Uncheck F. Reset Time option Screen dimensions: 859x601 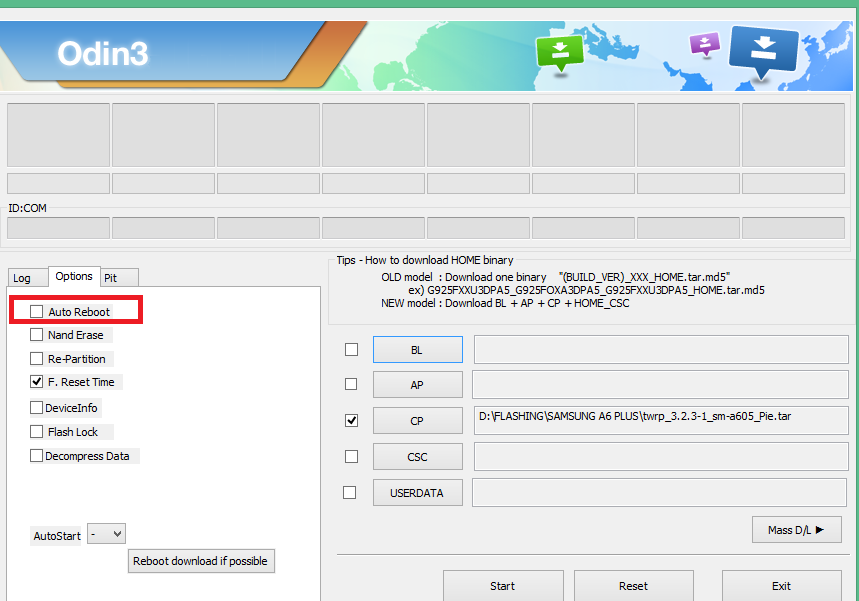(x=37, y=382)
